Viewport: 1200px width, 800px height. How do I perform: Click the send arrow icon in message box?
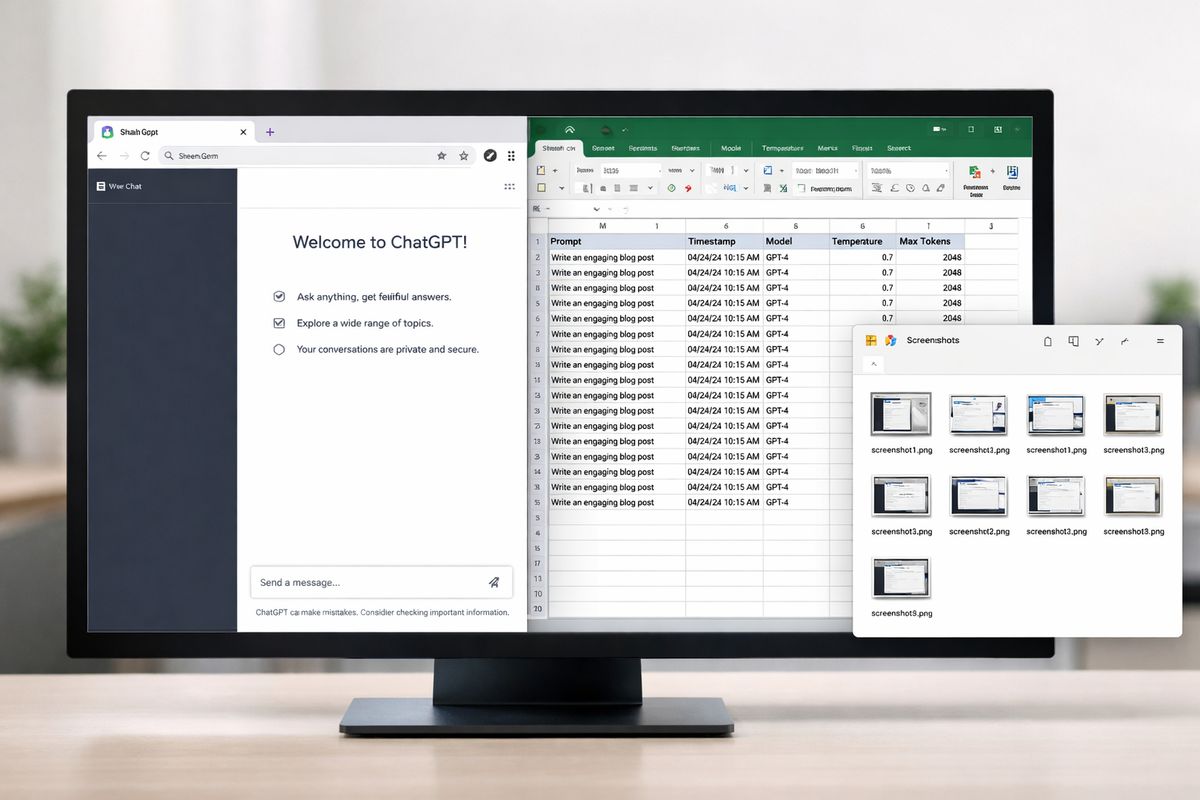coord(493,582)
